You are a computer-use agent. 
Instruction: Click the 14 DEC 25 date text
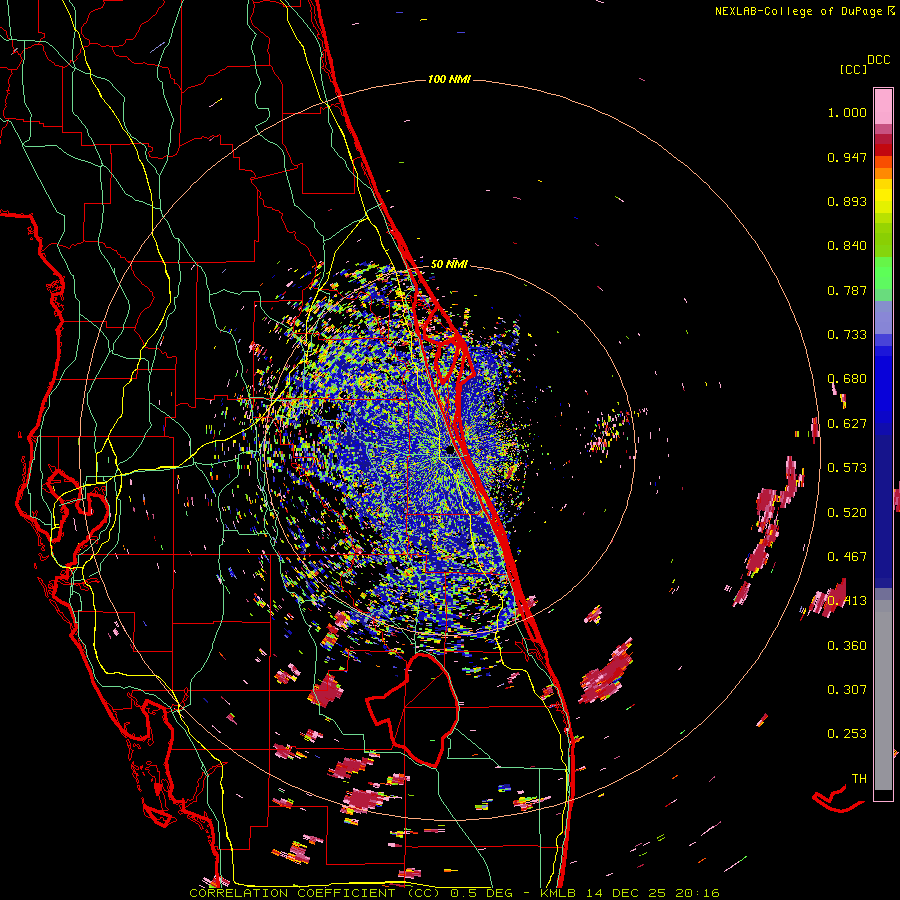click(628, 893)
